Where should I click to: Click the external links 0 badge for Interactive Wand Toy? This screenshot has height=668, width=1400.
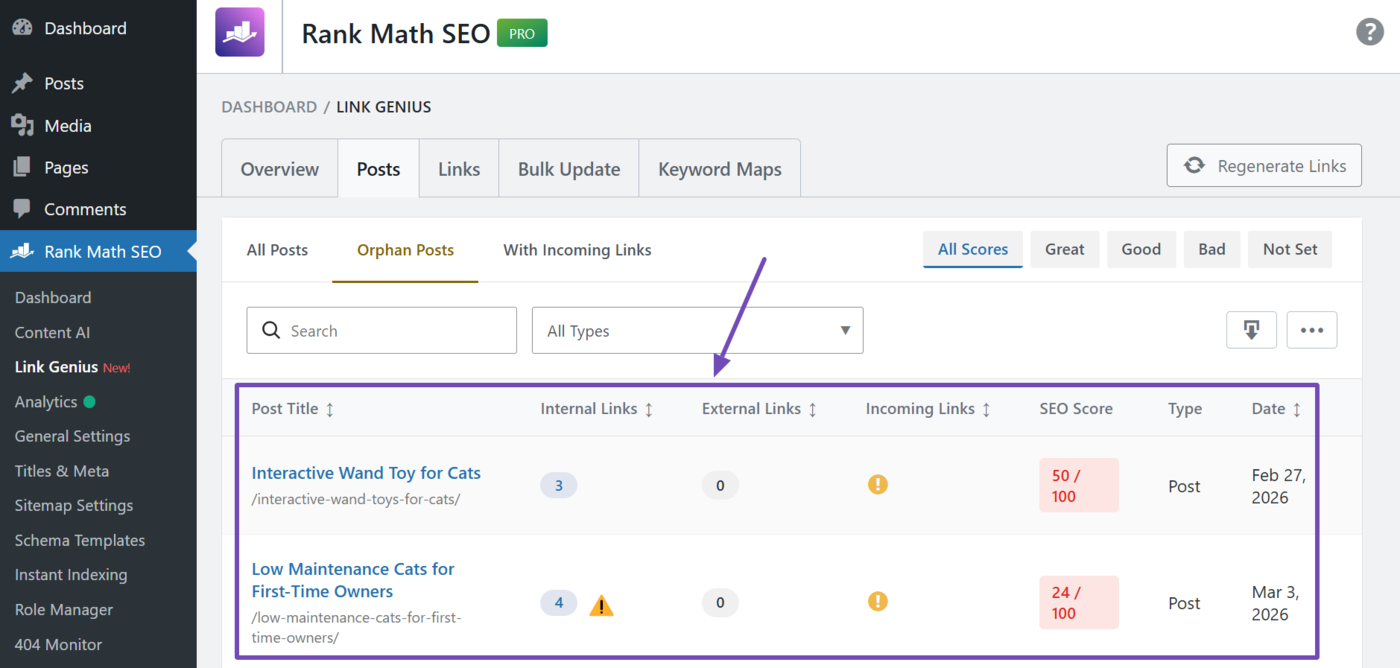point(720,486)
